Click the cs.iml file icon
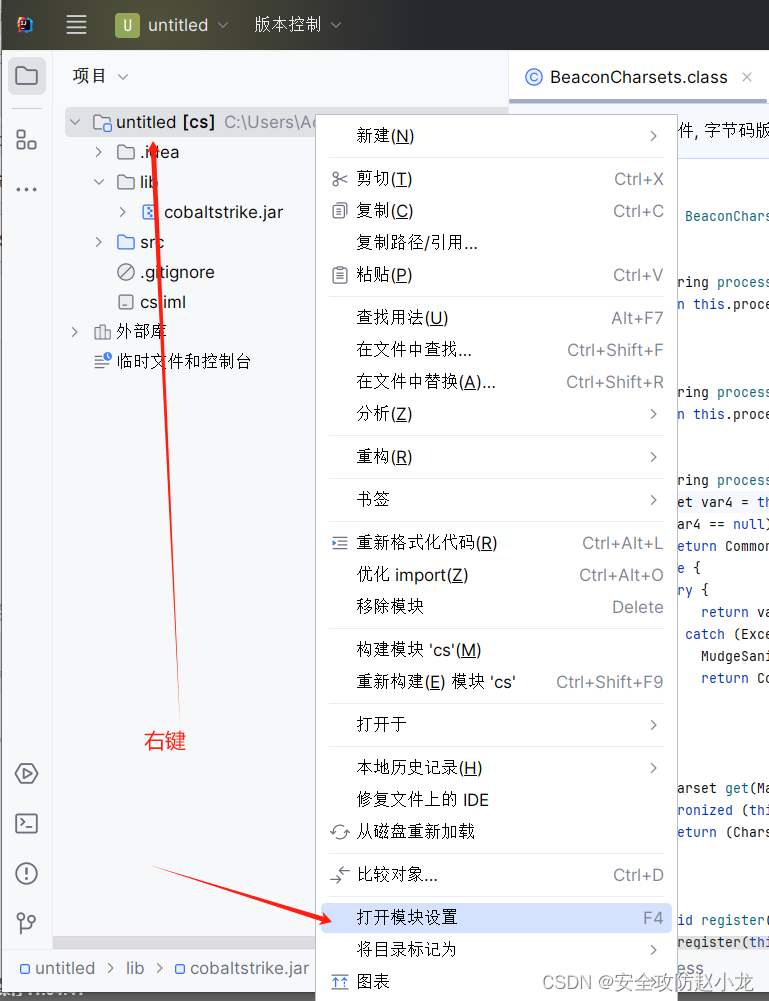Image resolution: width=769 pixels, height=1001 pixels. click(126, 302)
